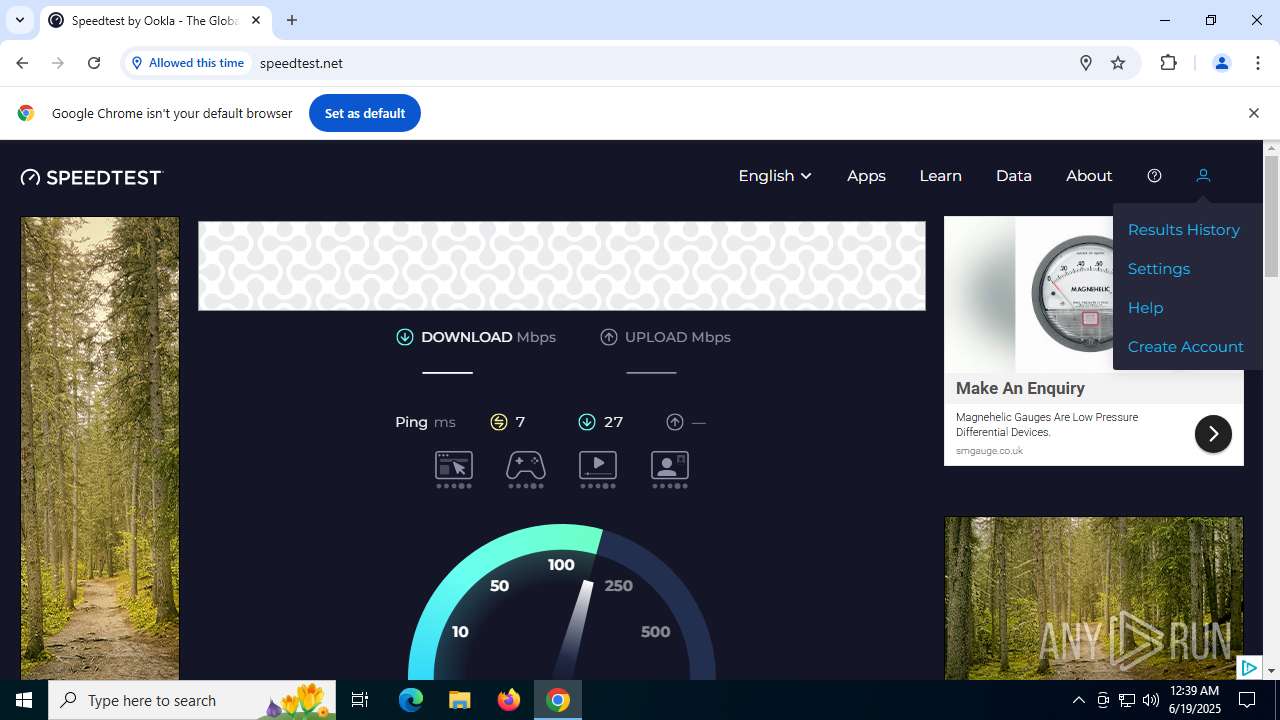Viewport: 1280px width, 720px height.
Task: Select Create Account from account menu
Action: coord(1186,347)
